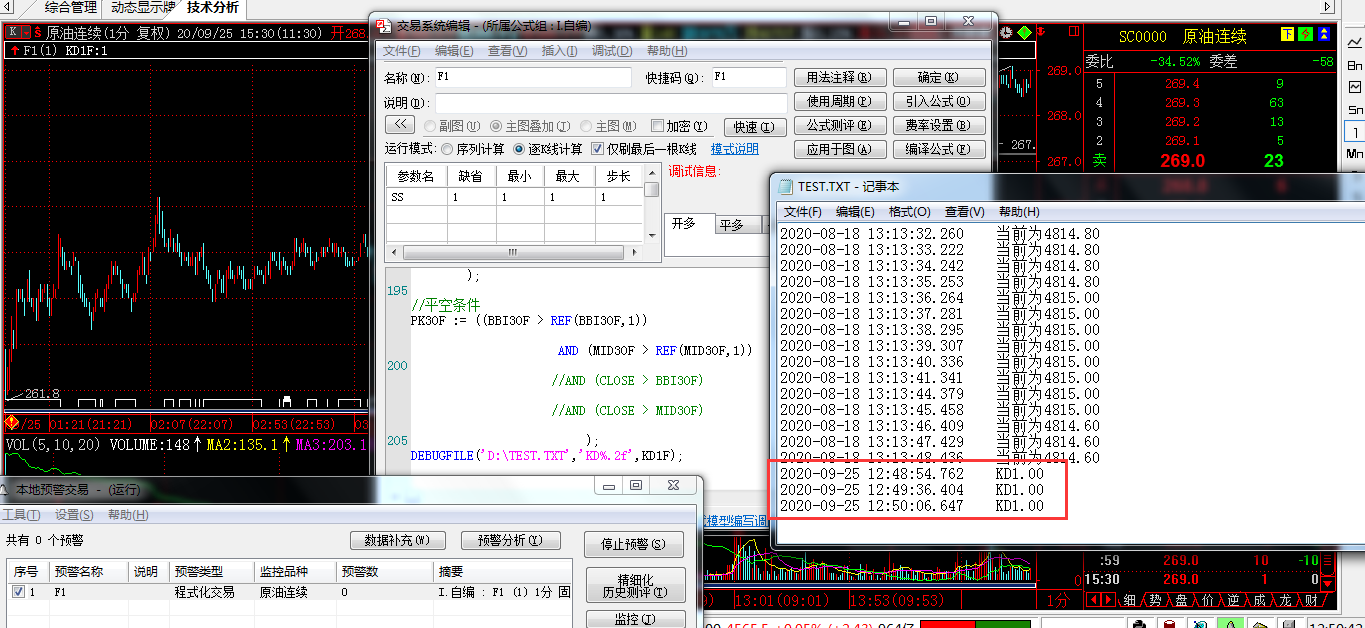This screenshot has width=1365, height=628.
Task: Select the Mn period in right sidebar
Action: click(x=1355, y=154)
